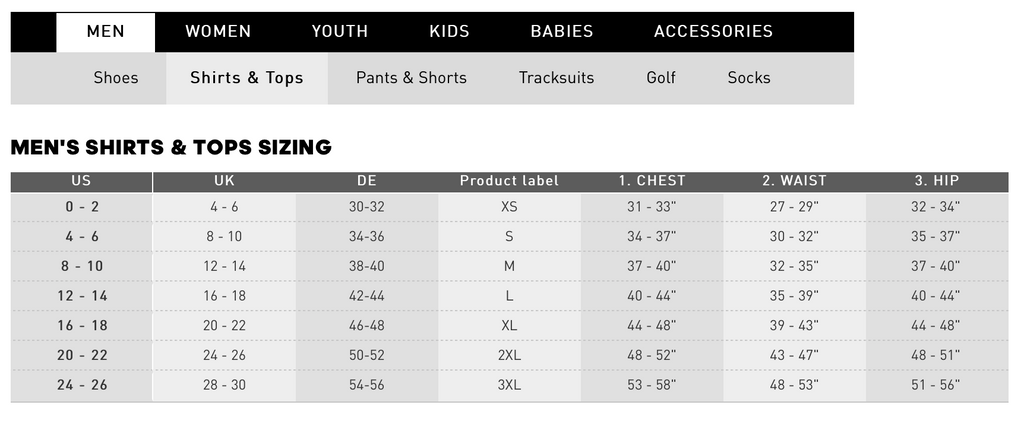The height and width of the screenshot is (430, 1024).
Task: Click the 2. WAIST column header
Action: click(795, 181)
